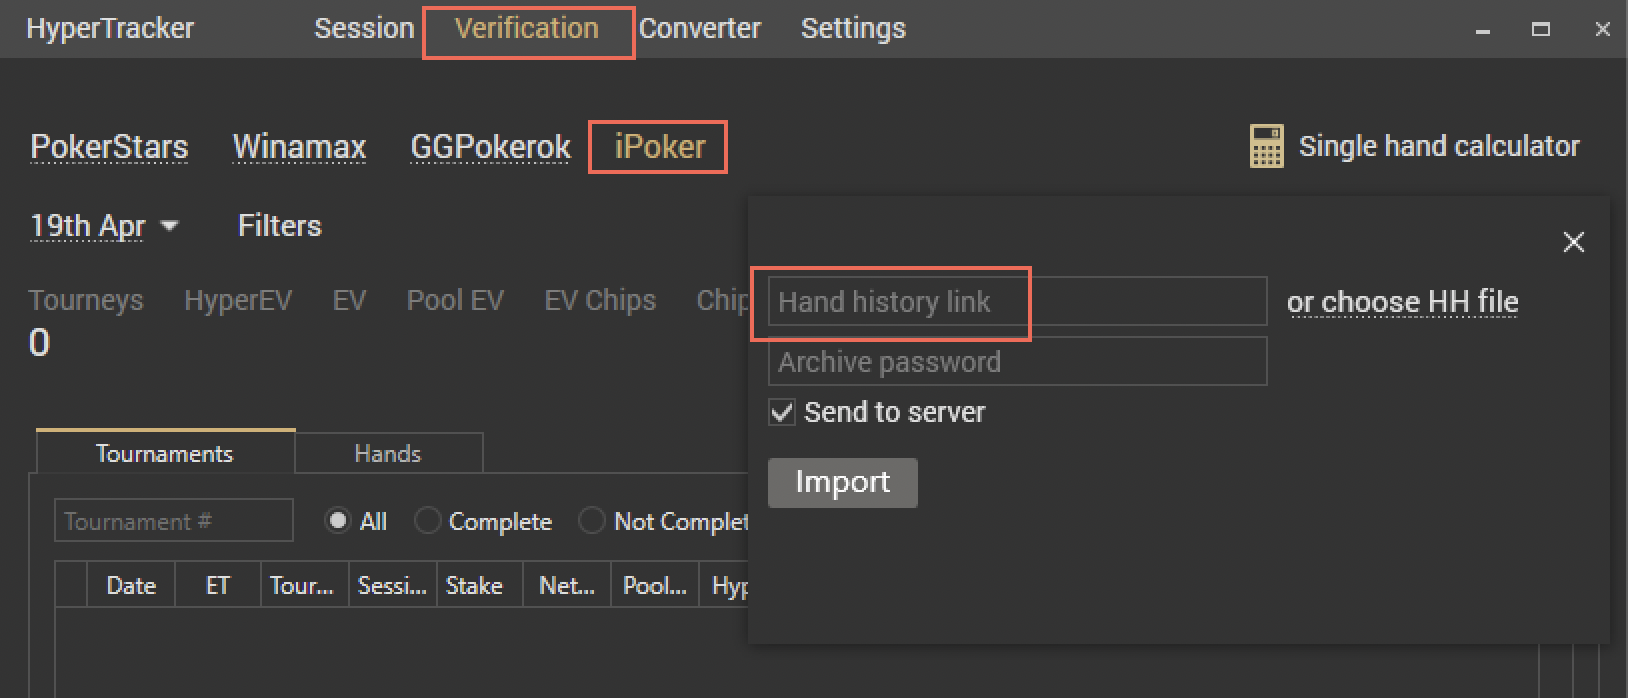The width and height of the screenshot is (1628, 698).
Task: Click the Single hand calculator text
Action: click(x=1439, y=146)
